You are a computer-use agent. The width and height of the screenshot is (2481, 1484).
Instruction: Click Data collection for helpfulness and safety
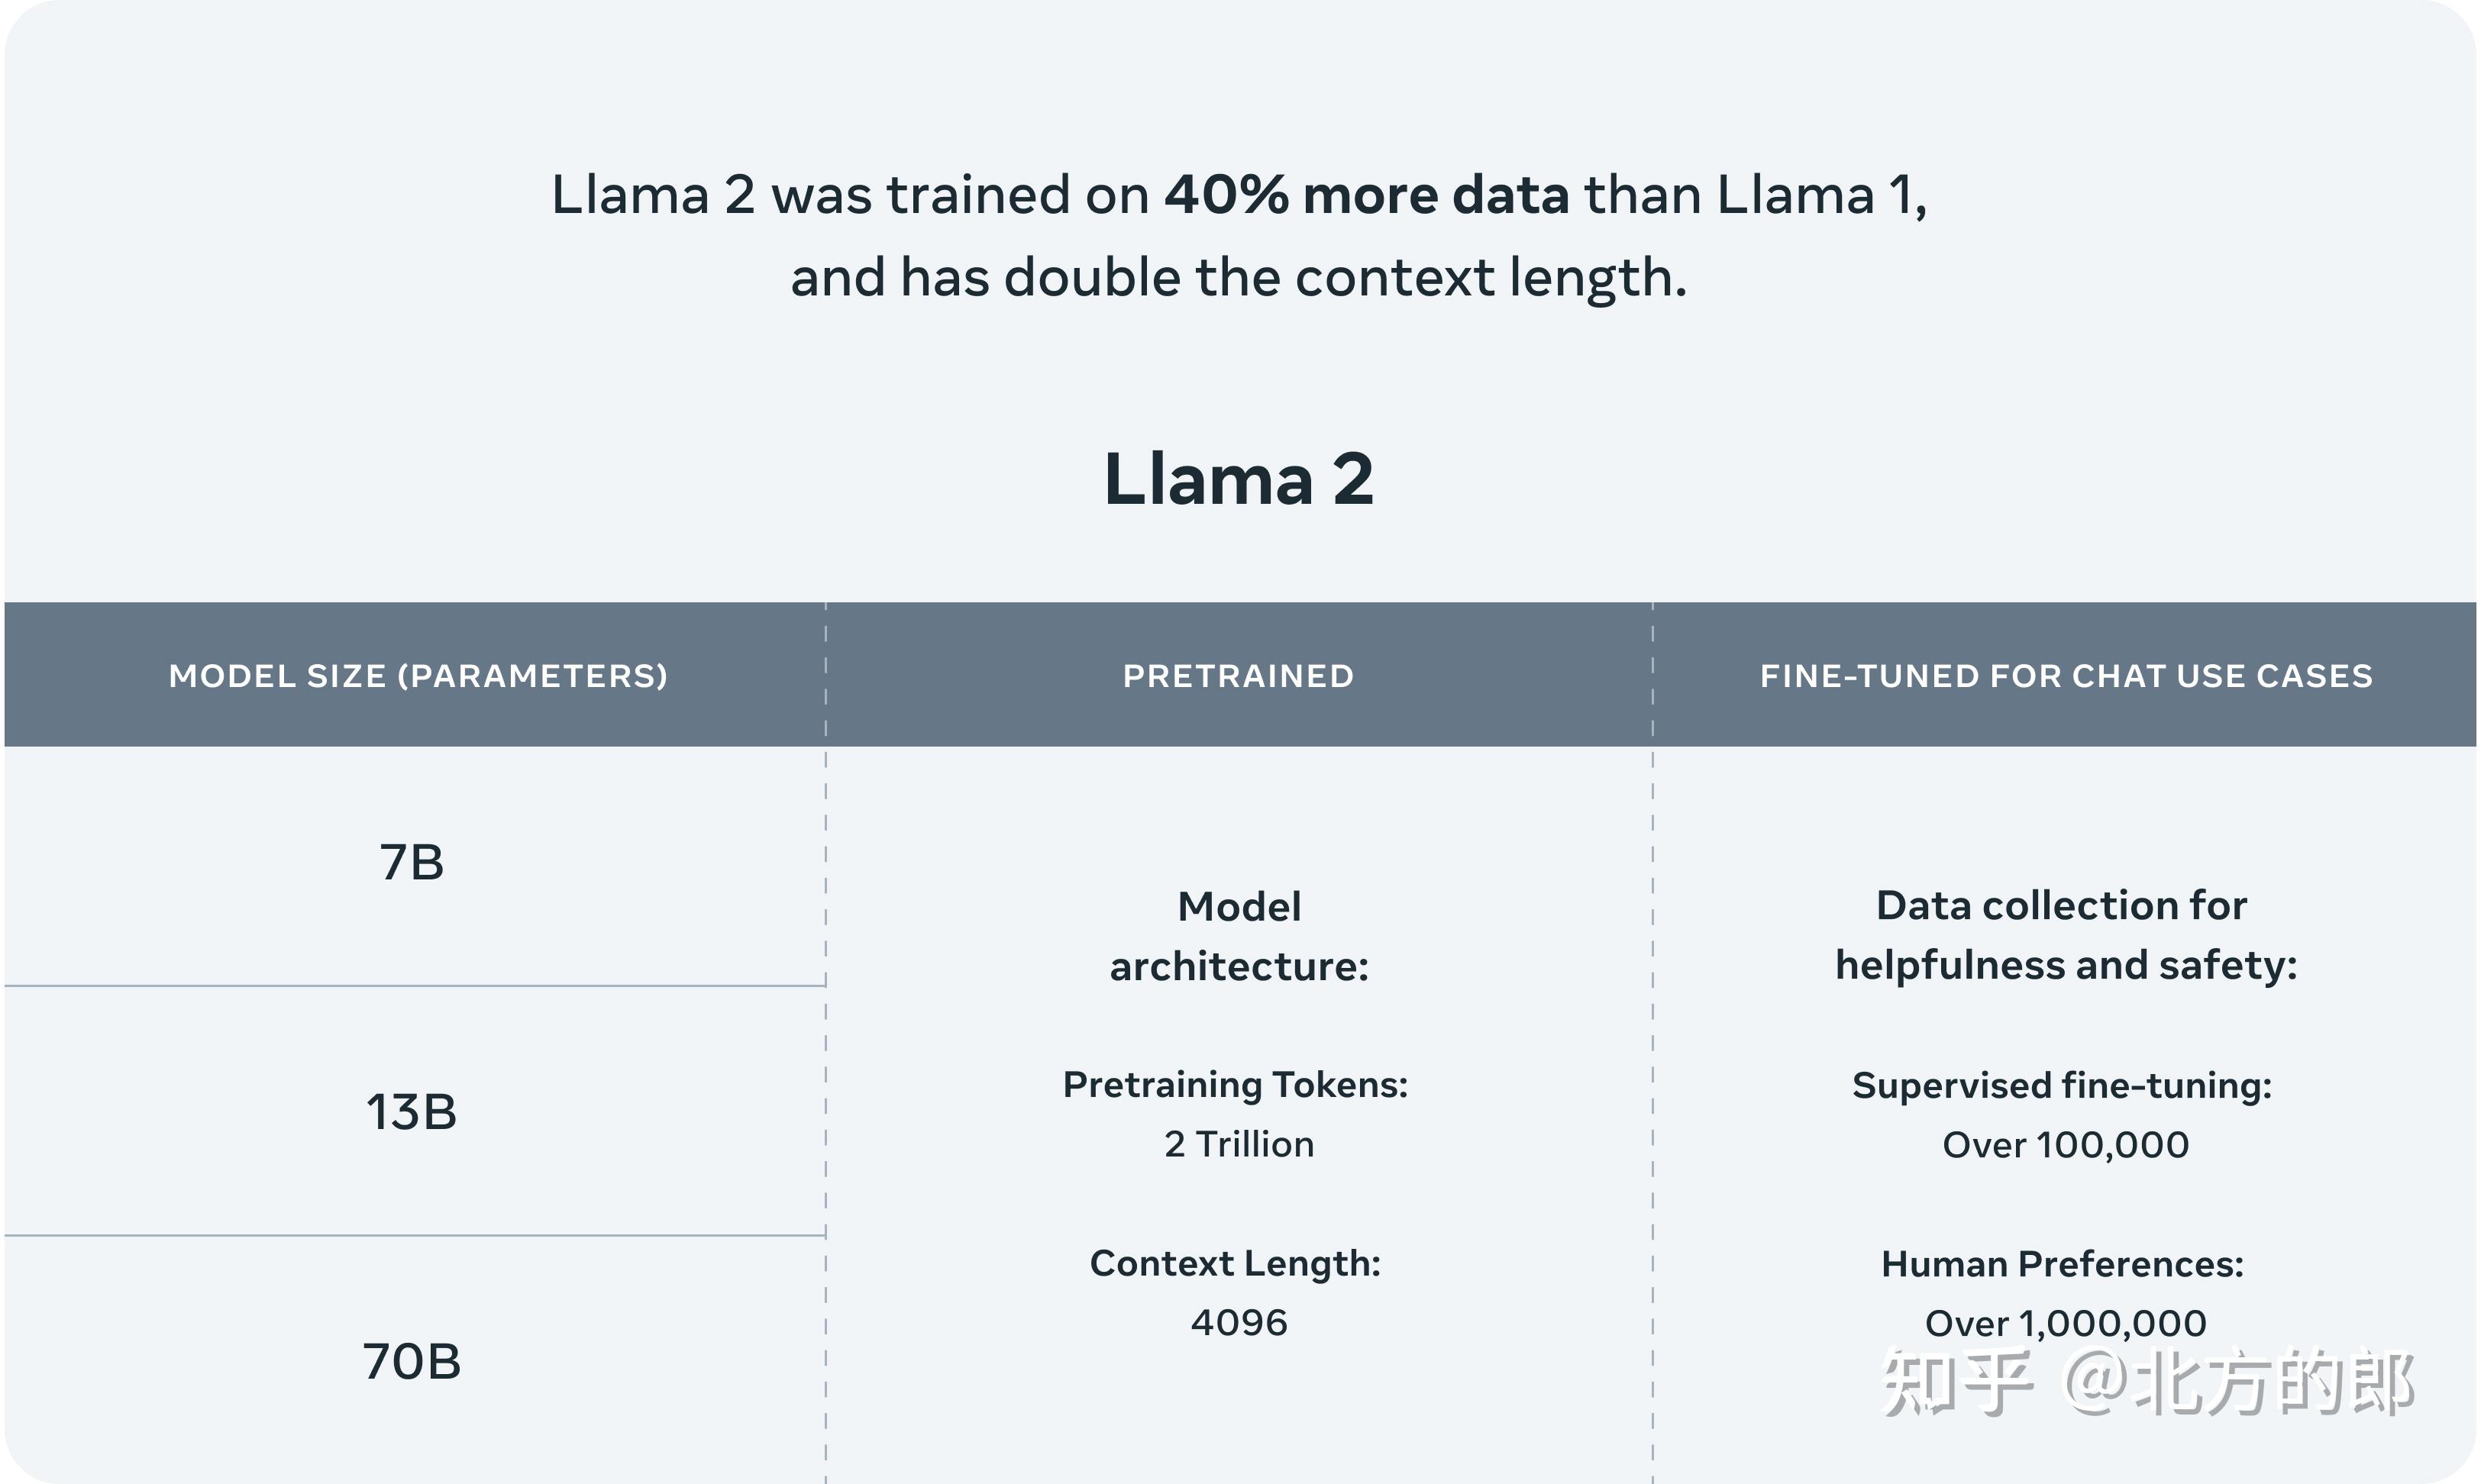click(x=2066, y=935)
